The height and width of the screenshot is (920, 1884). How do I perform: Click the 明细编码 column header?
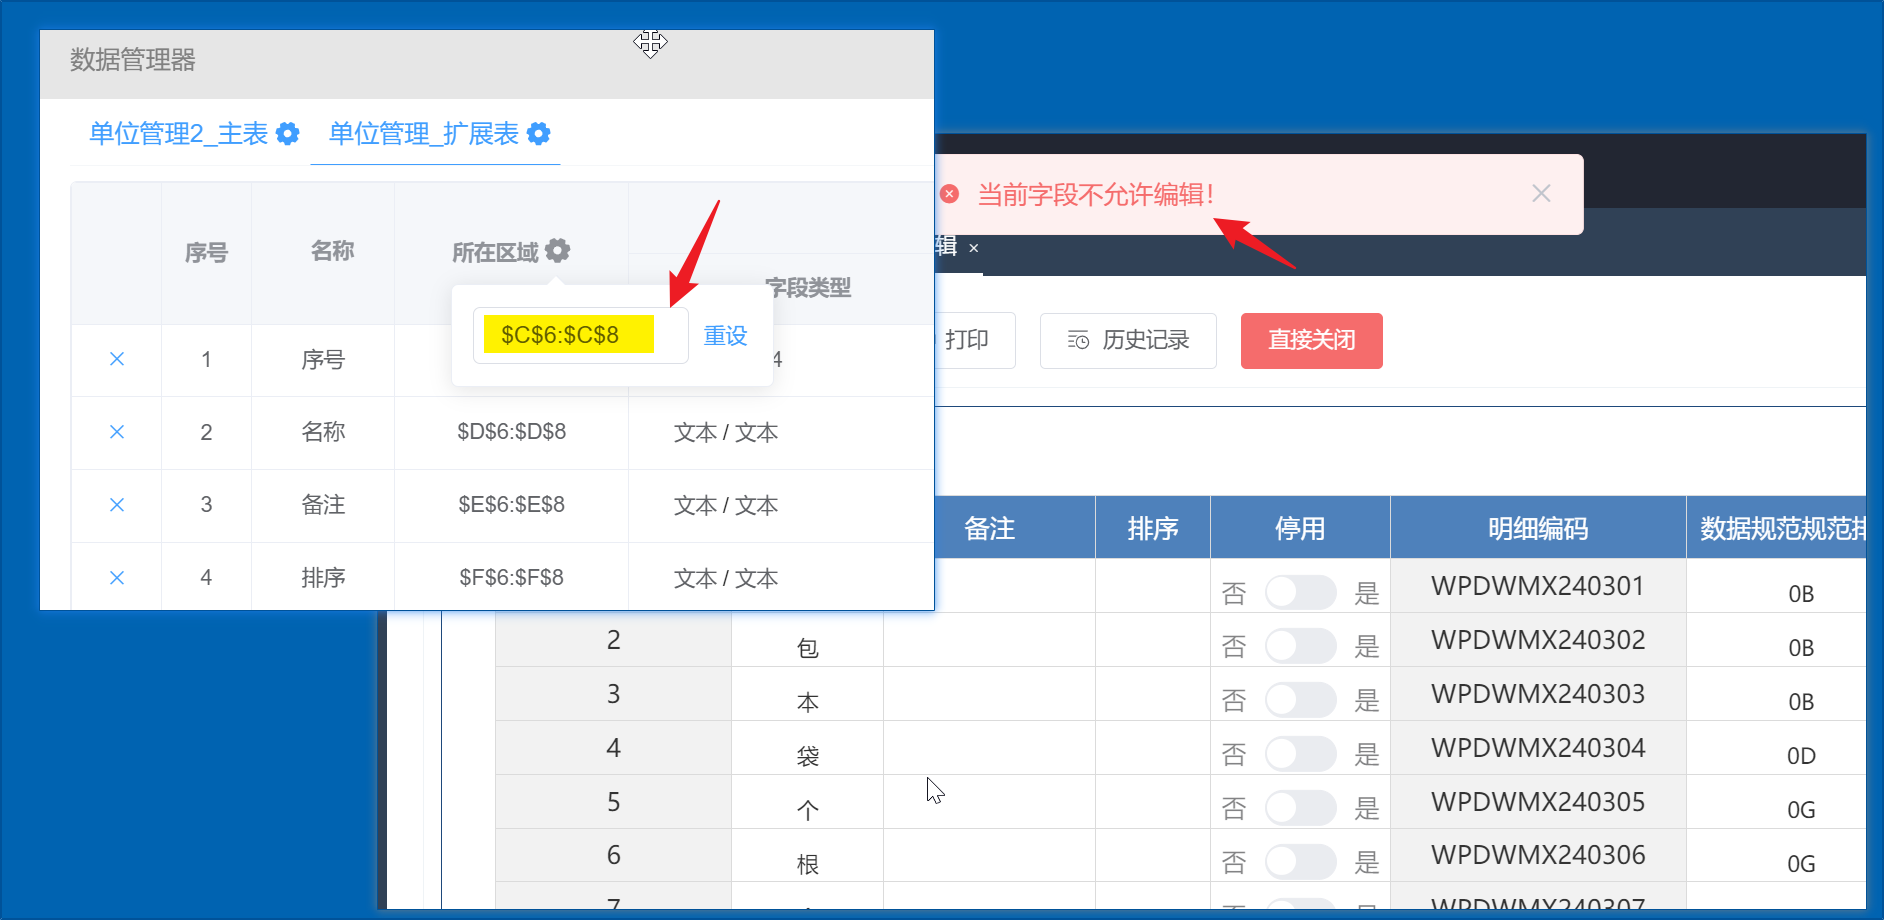point(1538,528)
